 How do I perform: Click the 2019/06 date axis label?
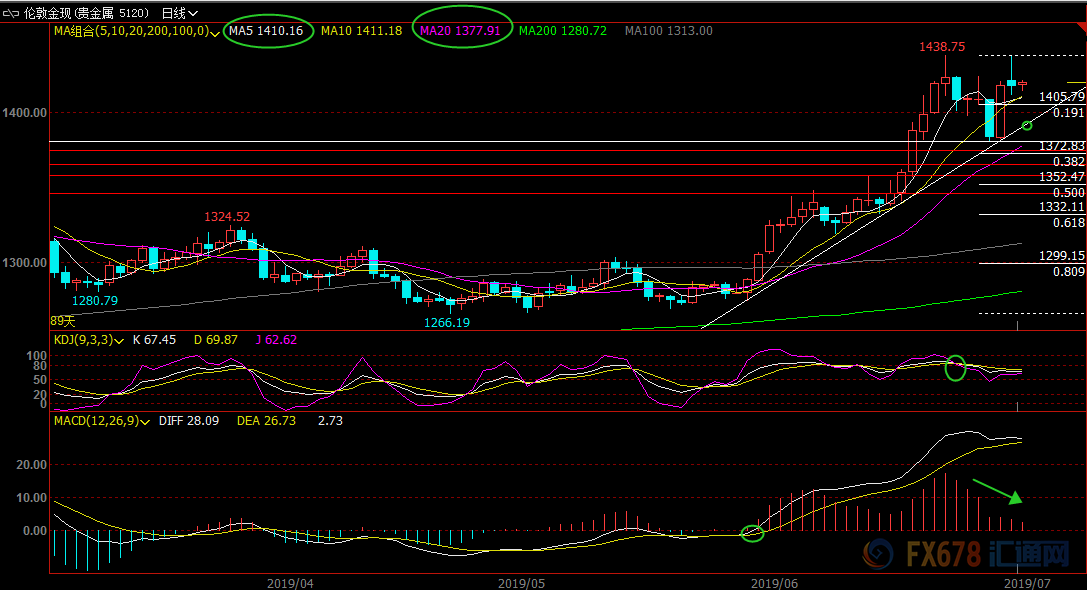[x=774, y=583]
